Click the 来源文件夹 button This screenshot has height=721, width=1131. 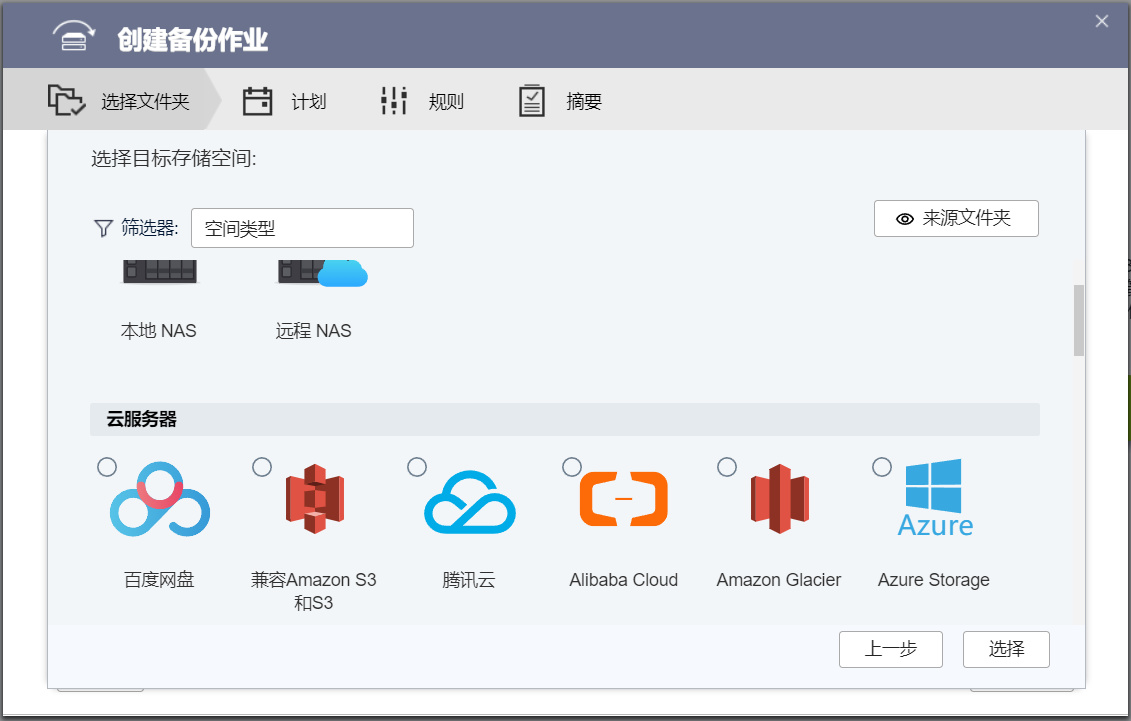(956, 218)
